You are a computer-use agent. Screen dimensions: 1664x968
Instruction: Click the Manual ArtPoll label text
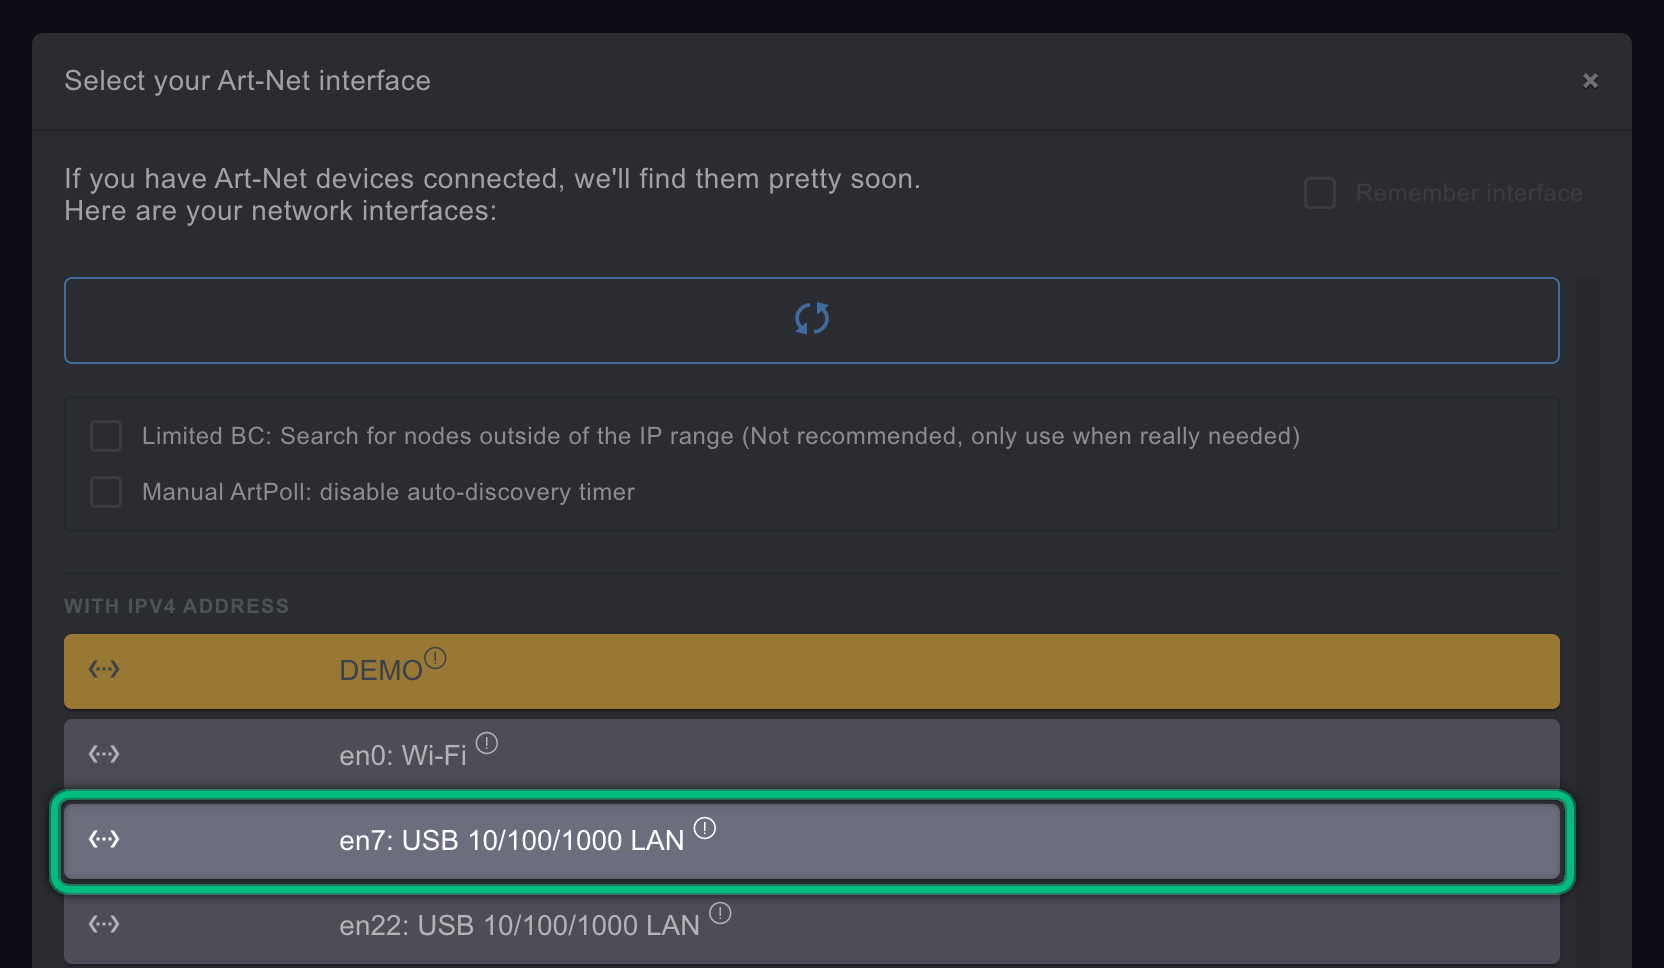tap(388, 492)
